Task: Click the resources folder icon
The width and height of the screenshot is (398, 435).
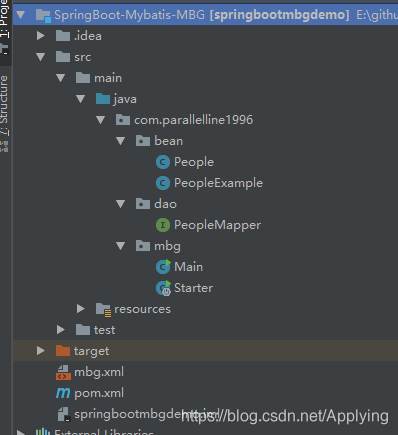Action: click(103, 309)
